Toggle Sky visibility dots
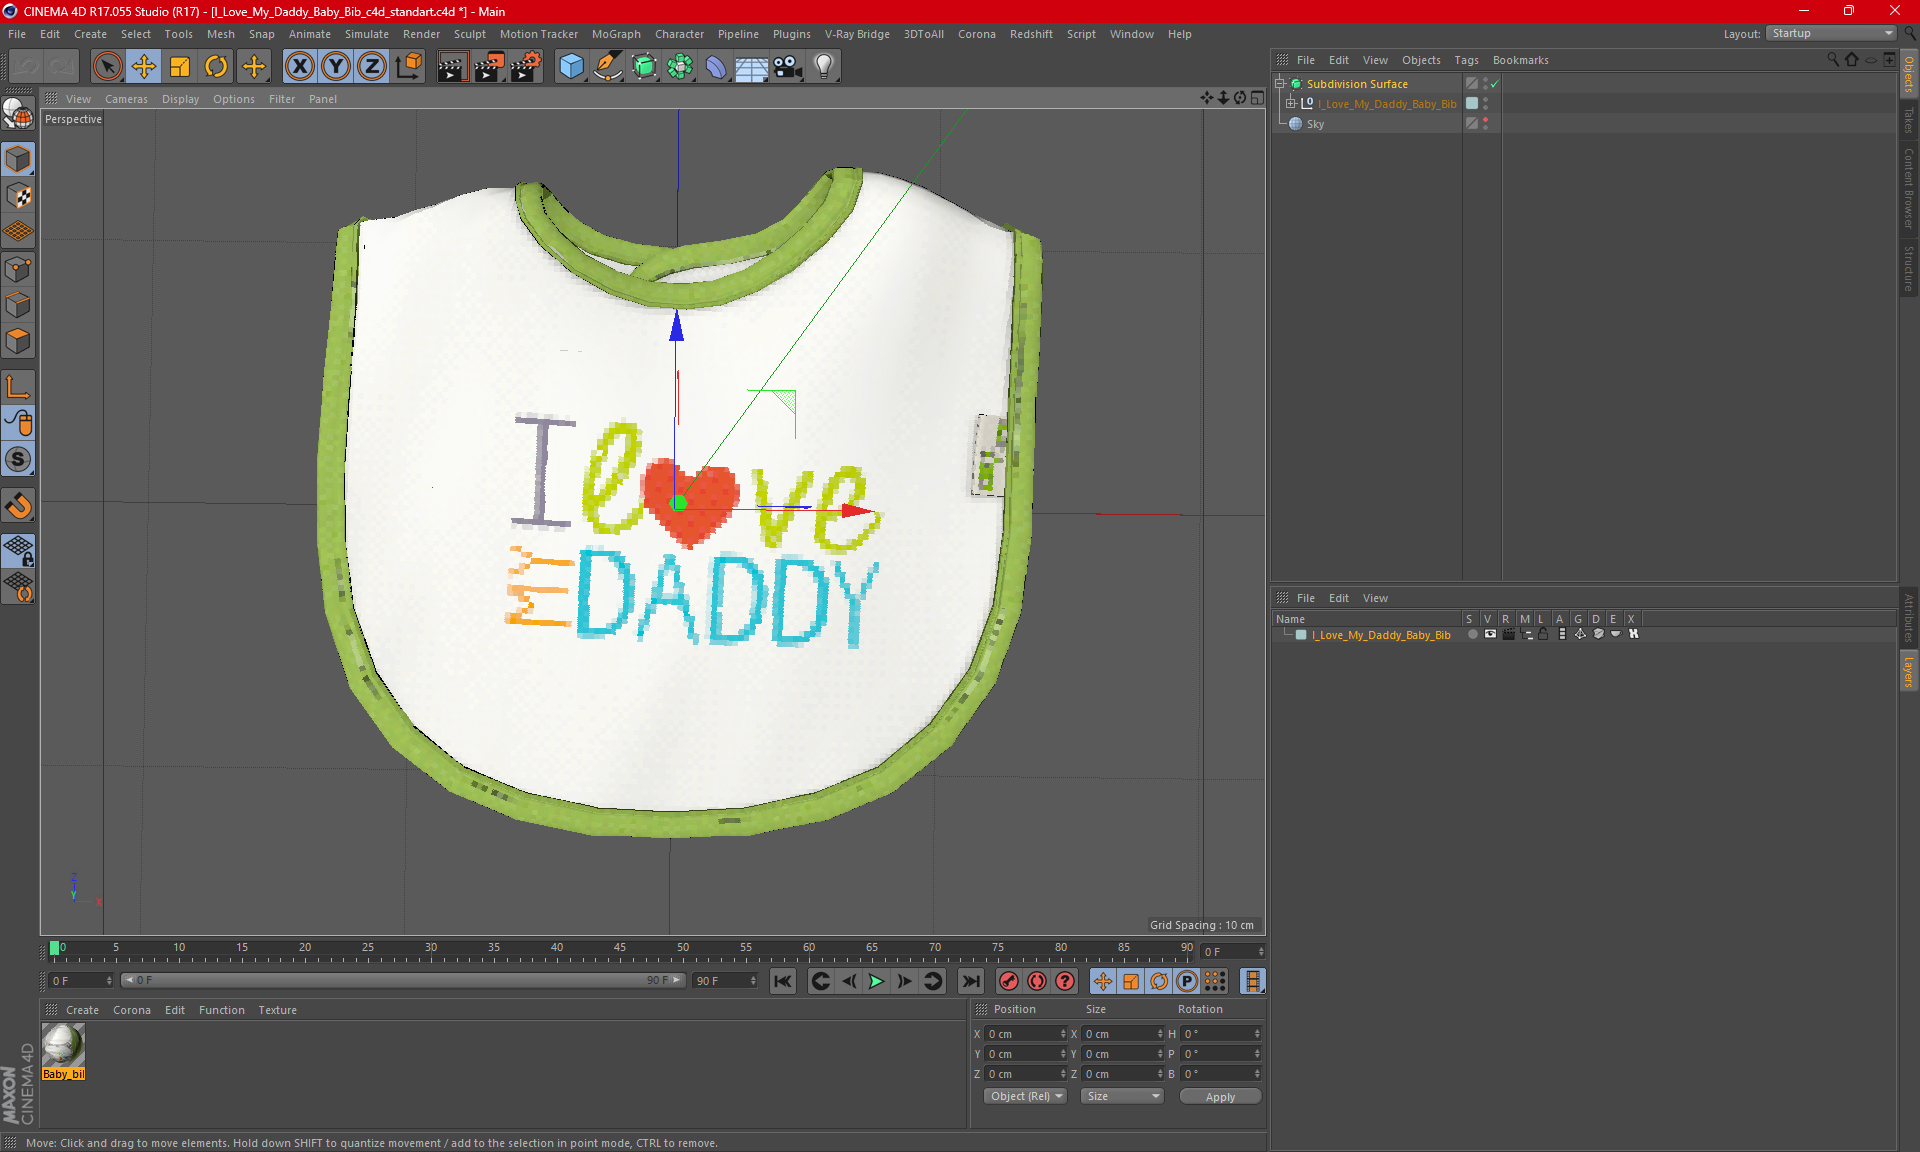Viewport: 1920px width, 1152px height. pyautogui.click(x=1486, y=124)
